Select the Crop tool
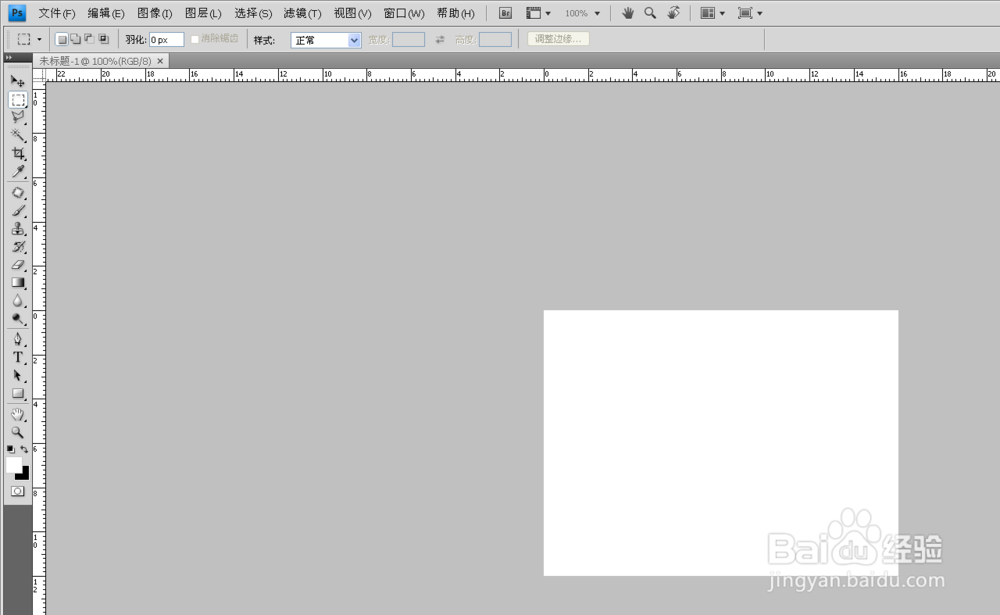The height and width of the screenshot is (615, 1000). coord(18,154)
